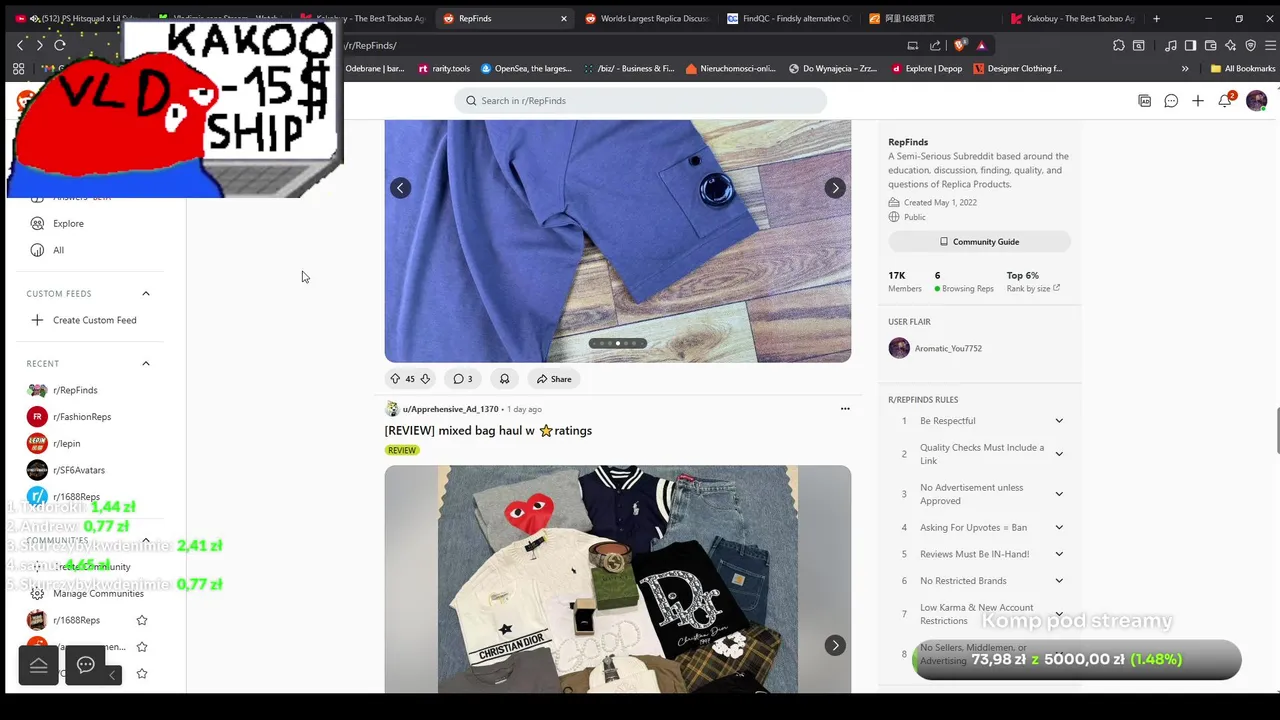Screen dimensions: 1280x720
Task: Click mixed bag haul photo thumbnail
Action: (x=618, y=579)
